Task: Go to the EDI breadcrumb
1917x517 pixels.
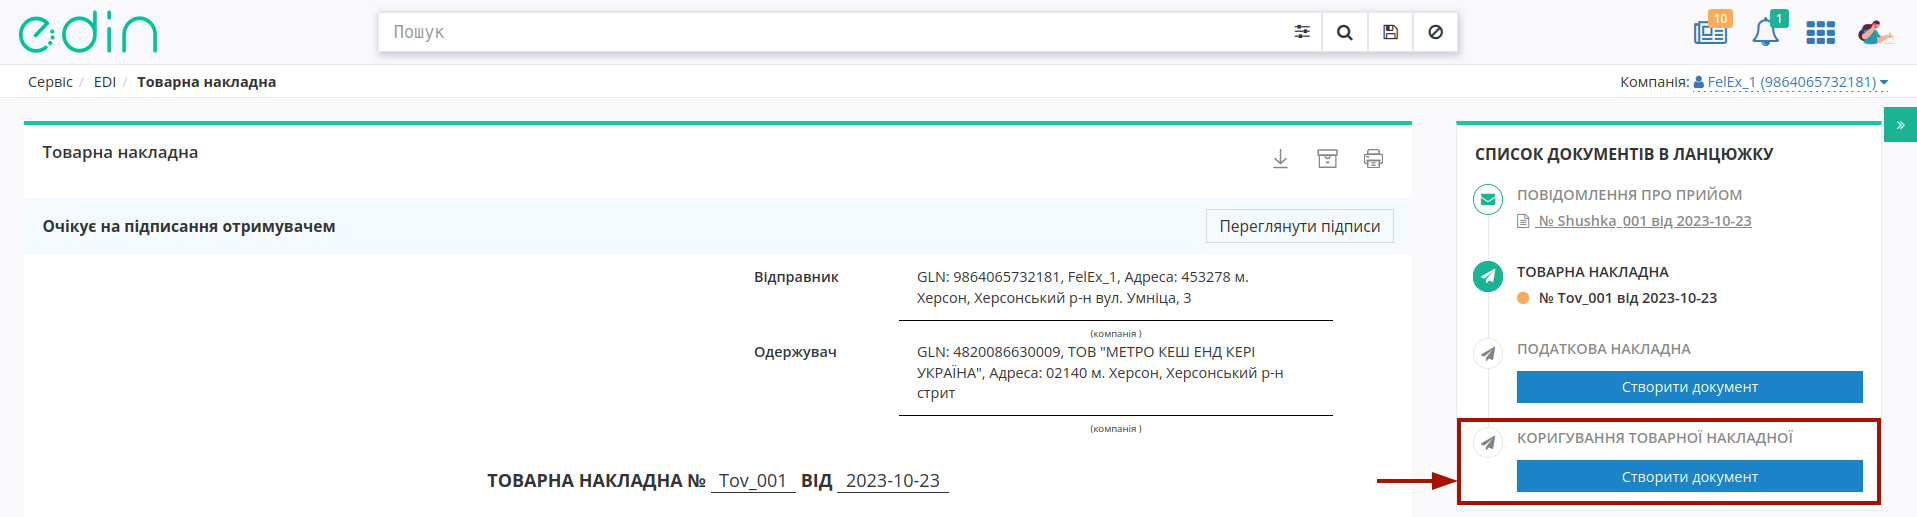Action: [105, 82]
